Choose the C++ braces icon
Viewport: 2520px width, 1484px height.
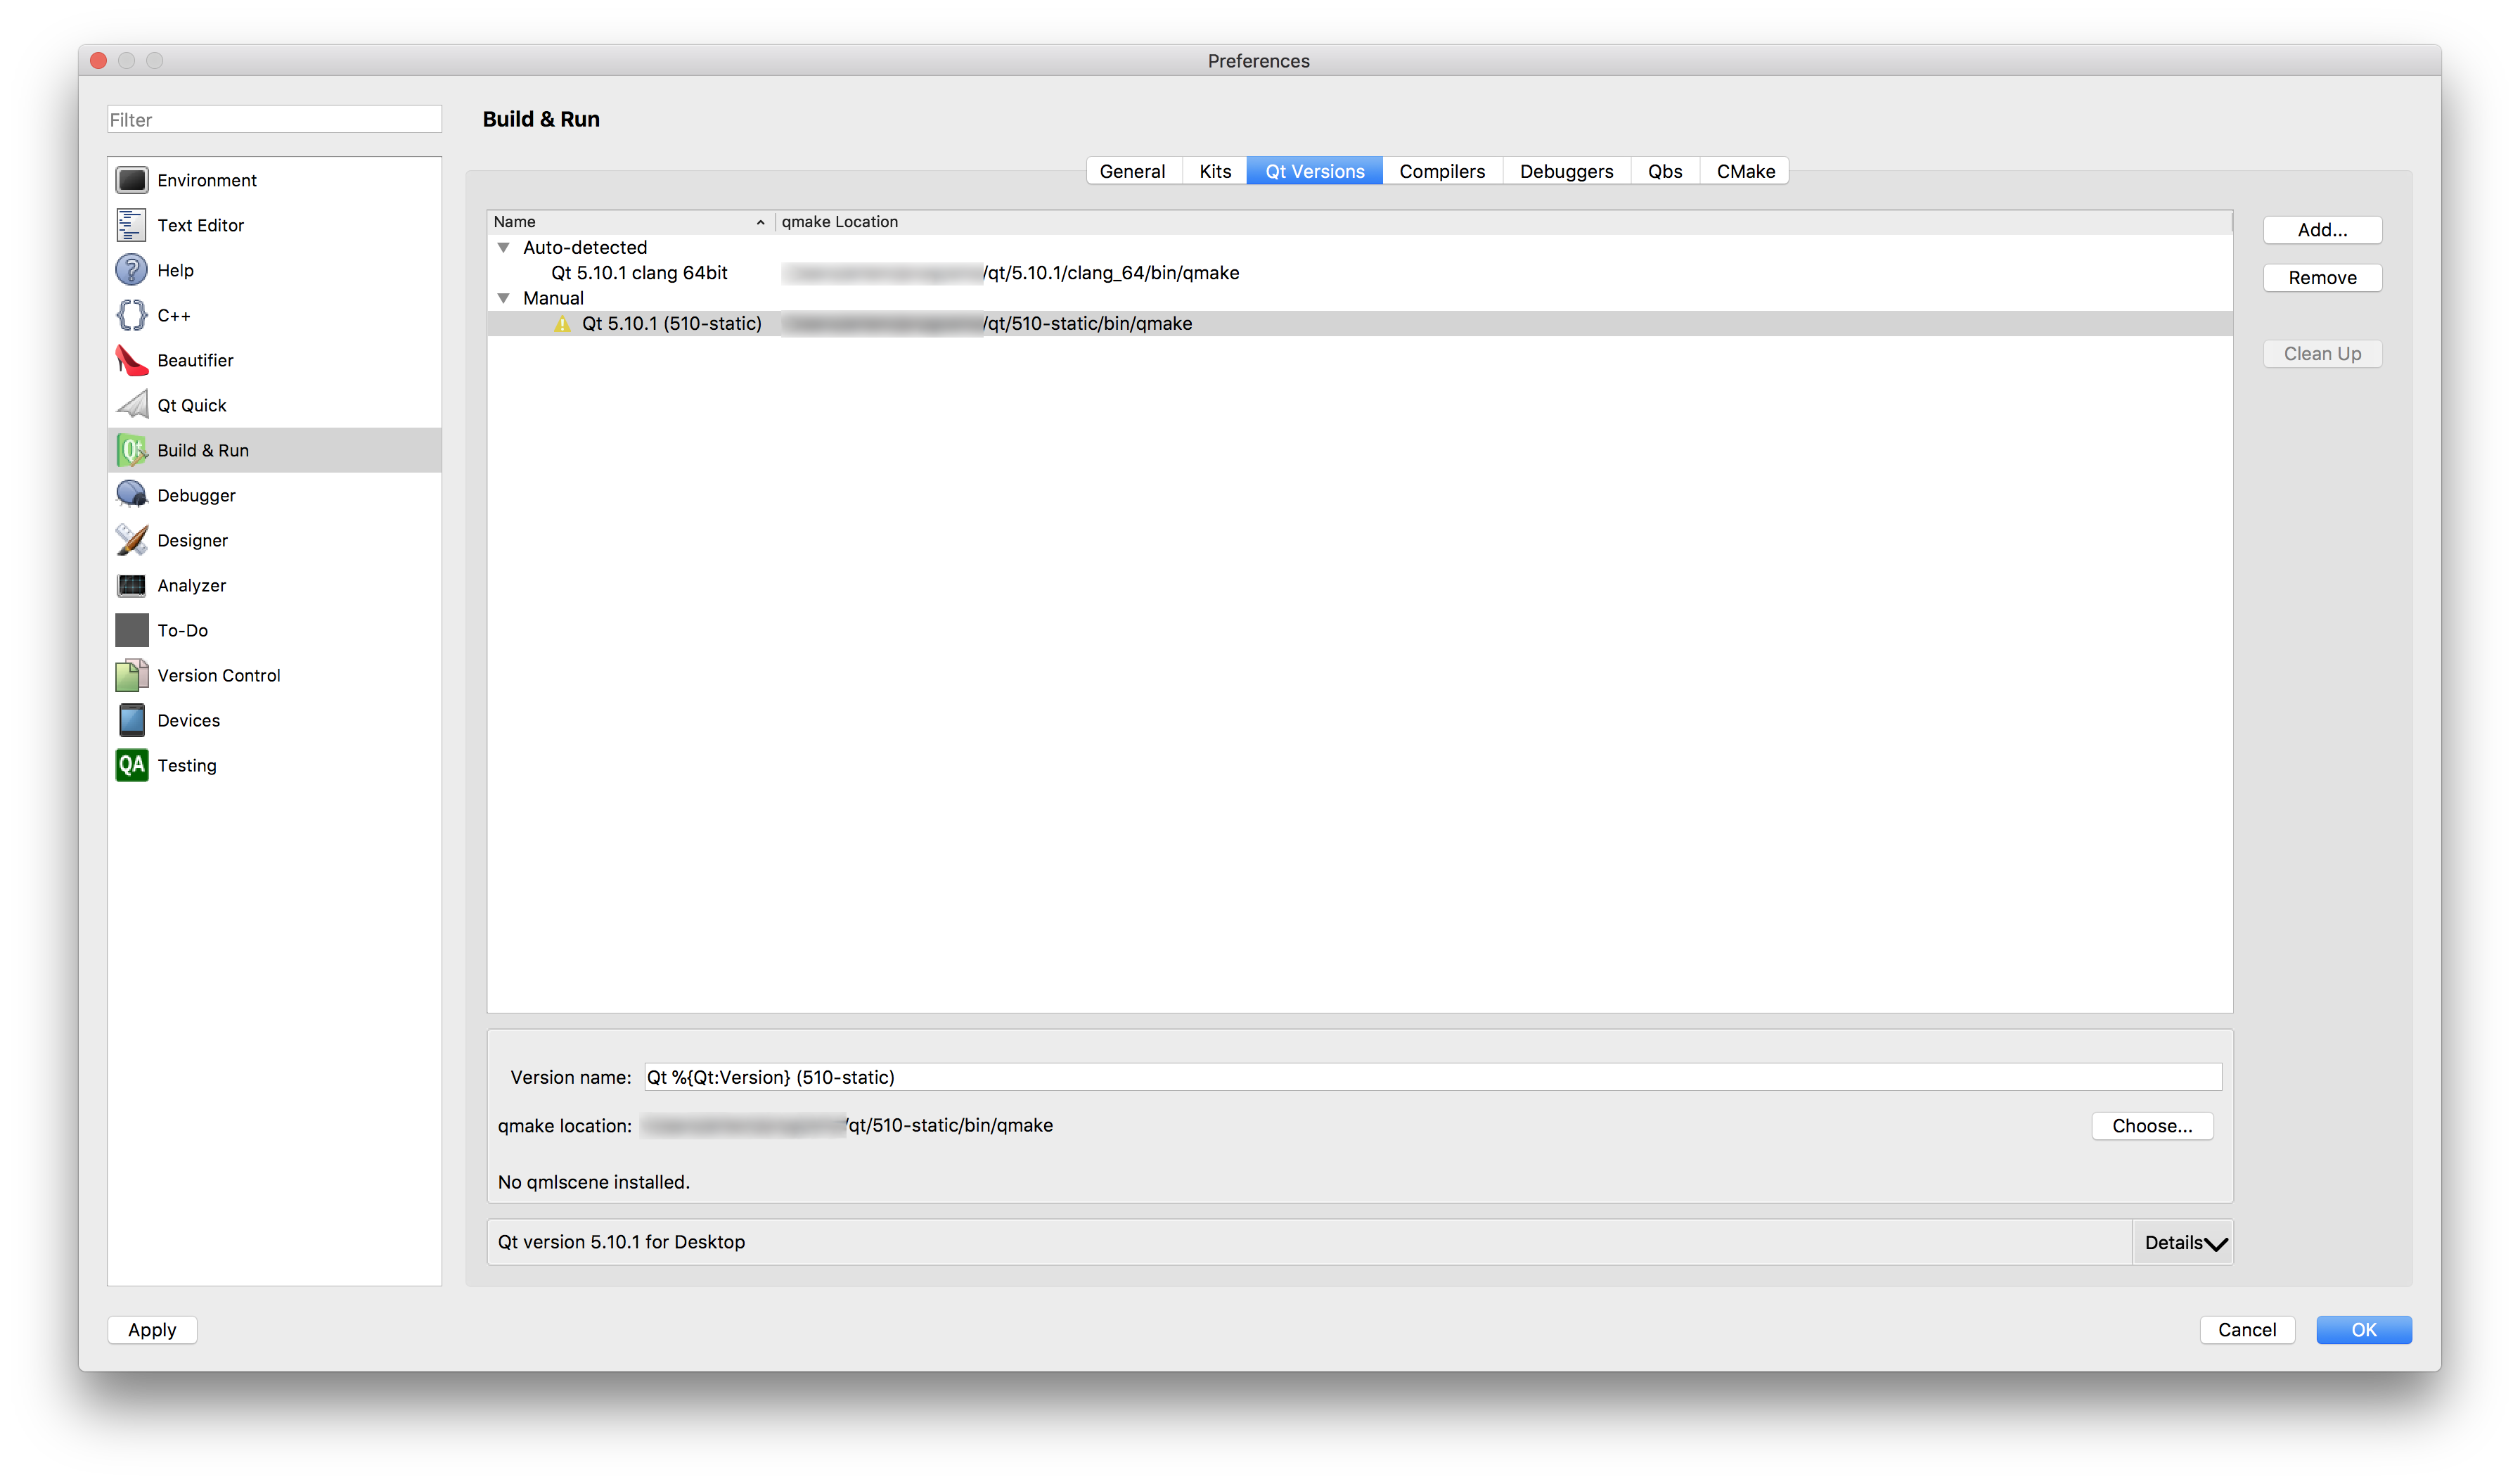131,315
